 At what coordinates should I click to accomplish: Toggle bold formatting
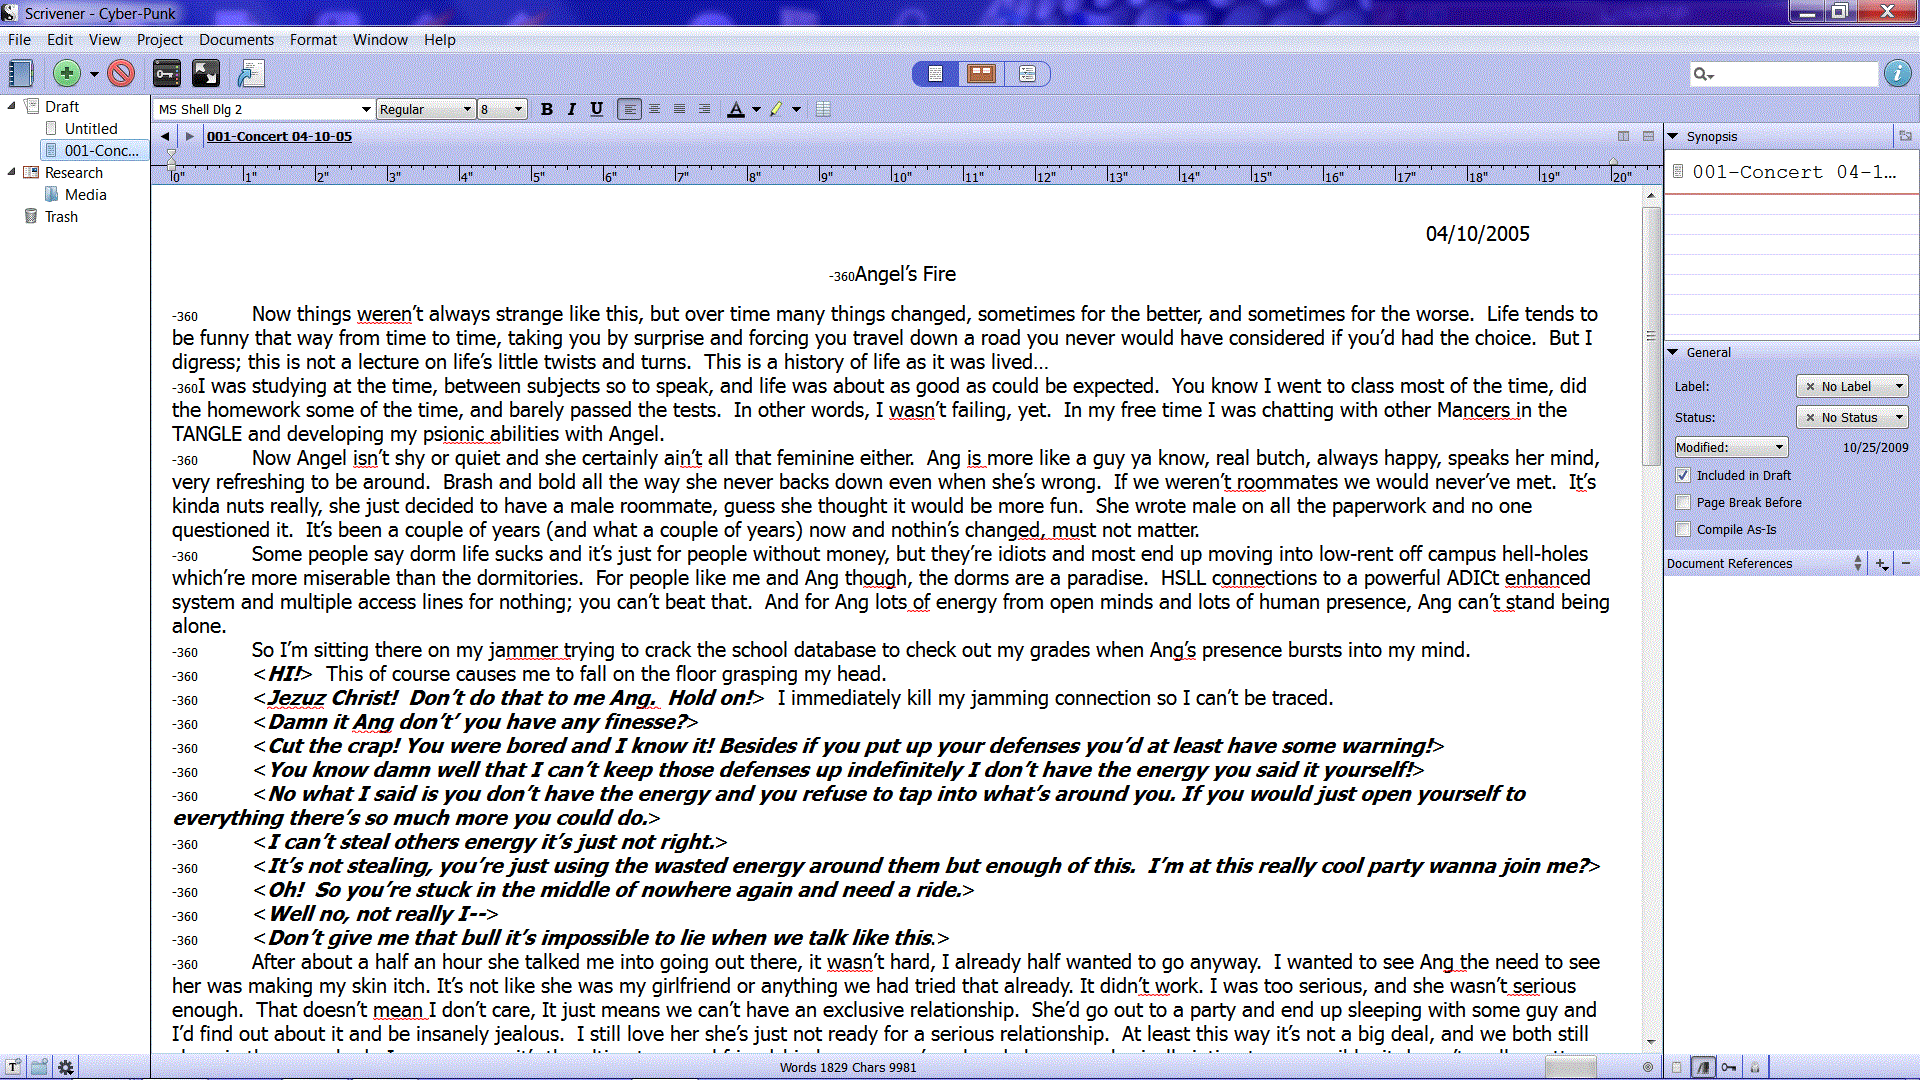tap(547, 109)
